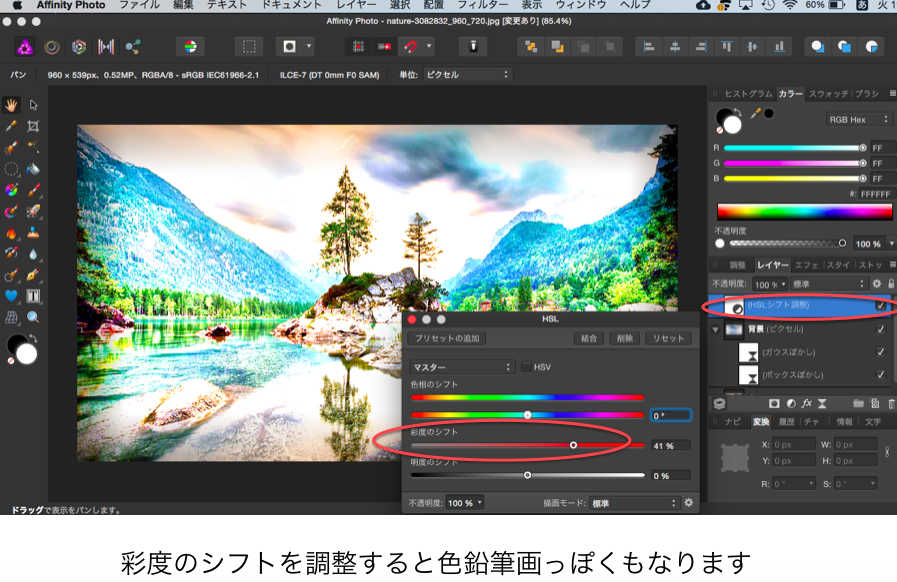This screenshot has width=897, height=582.
Task: Choose the Text (T) tool
Action: tap(33, 296)
